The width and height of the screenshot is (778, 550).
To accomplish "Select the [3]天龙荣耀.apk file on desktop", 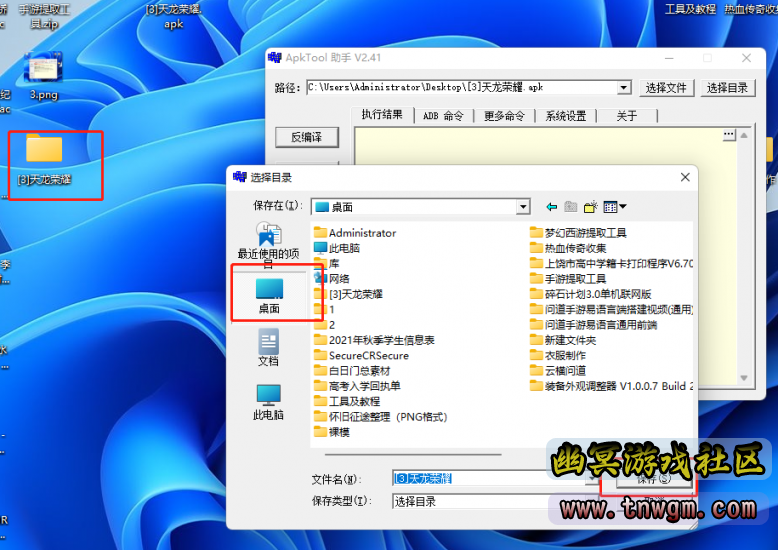I will click(x=174, y=16).
